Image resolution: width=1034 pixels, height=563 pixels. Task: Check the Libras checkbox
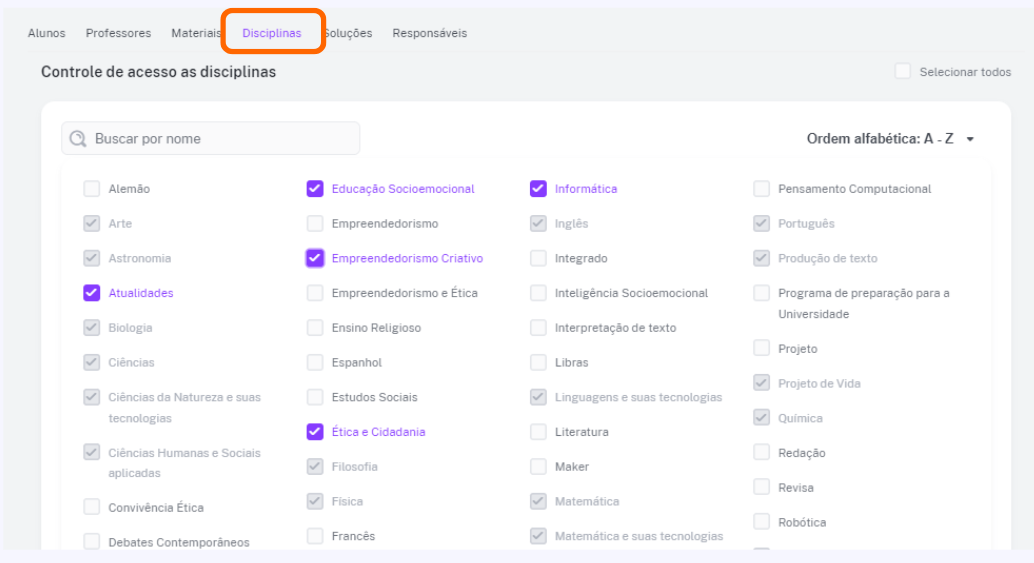click(x=538, y=362)
